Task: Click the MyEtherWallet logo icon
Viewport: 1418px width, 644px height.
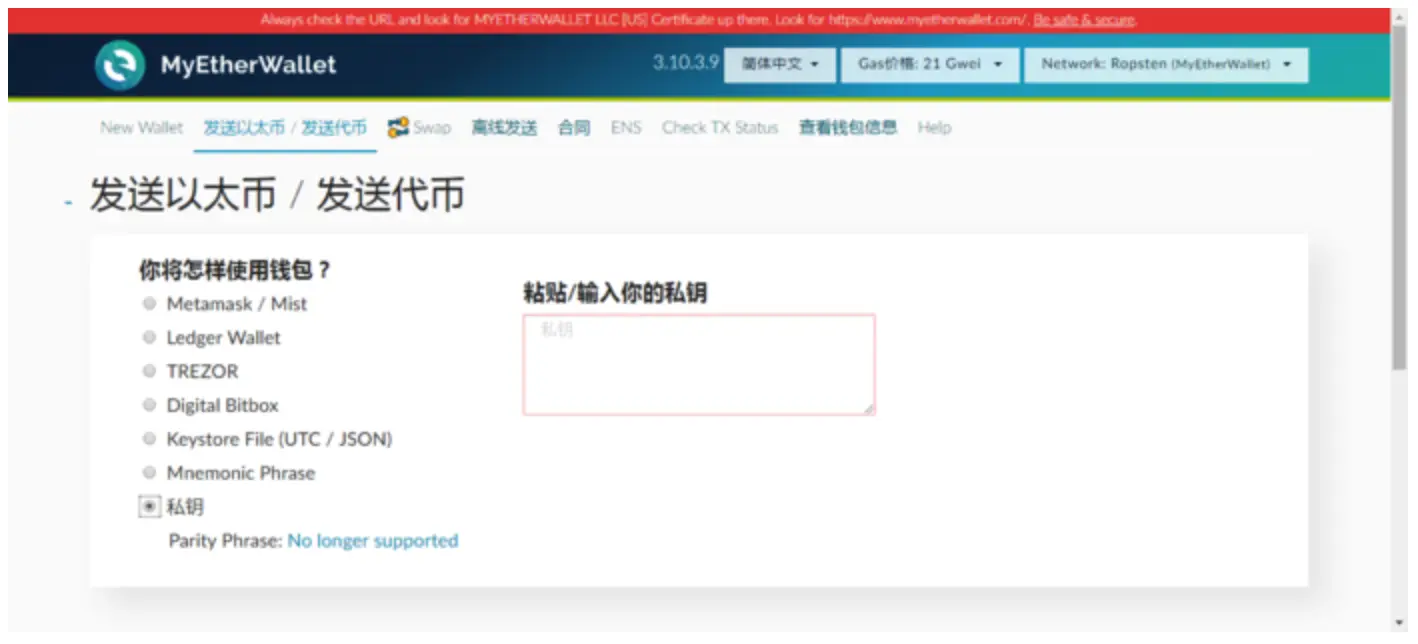Action: point(120,65)
